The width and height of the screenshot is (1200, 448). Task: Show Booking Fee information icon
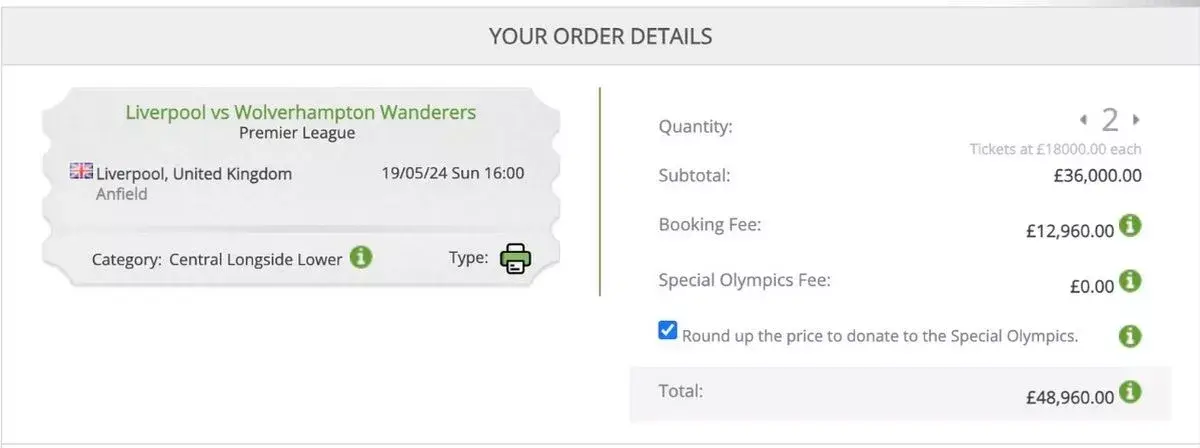1130,226
